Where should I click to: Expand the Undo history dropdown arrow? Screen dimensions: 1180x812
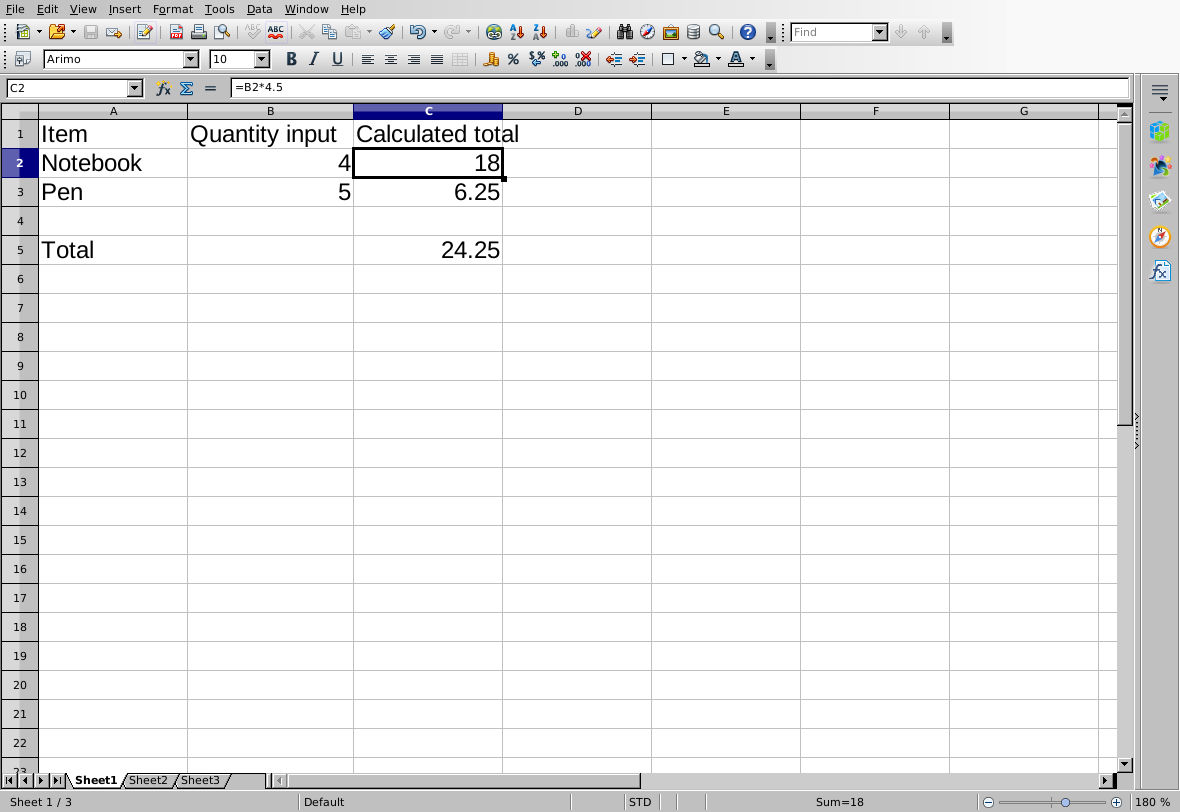click(x=434, y=32)
